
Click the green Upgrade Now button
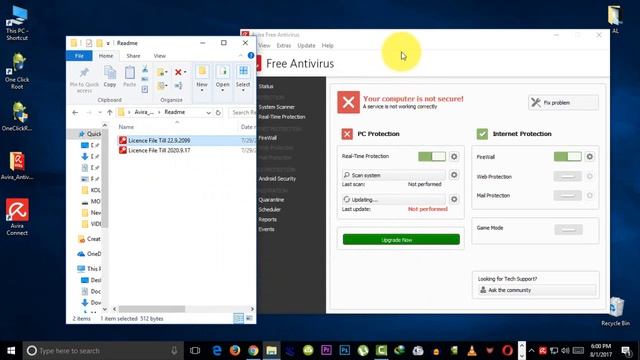coord(401,240)
